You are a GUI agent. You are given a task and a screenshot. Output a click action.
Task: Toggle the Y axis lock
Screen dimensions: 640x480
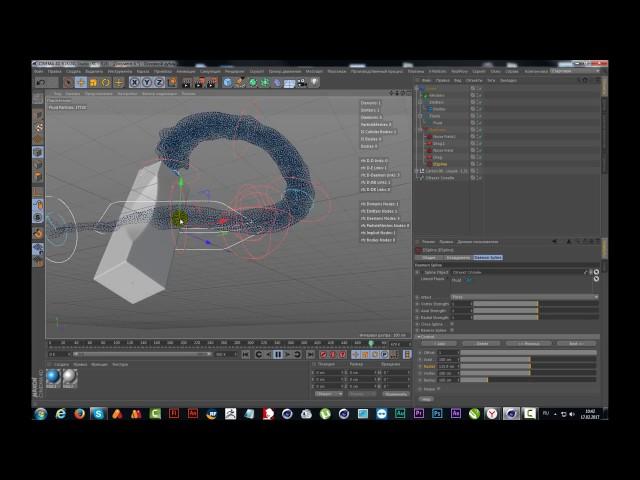coord(147,83)
